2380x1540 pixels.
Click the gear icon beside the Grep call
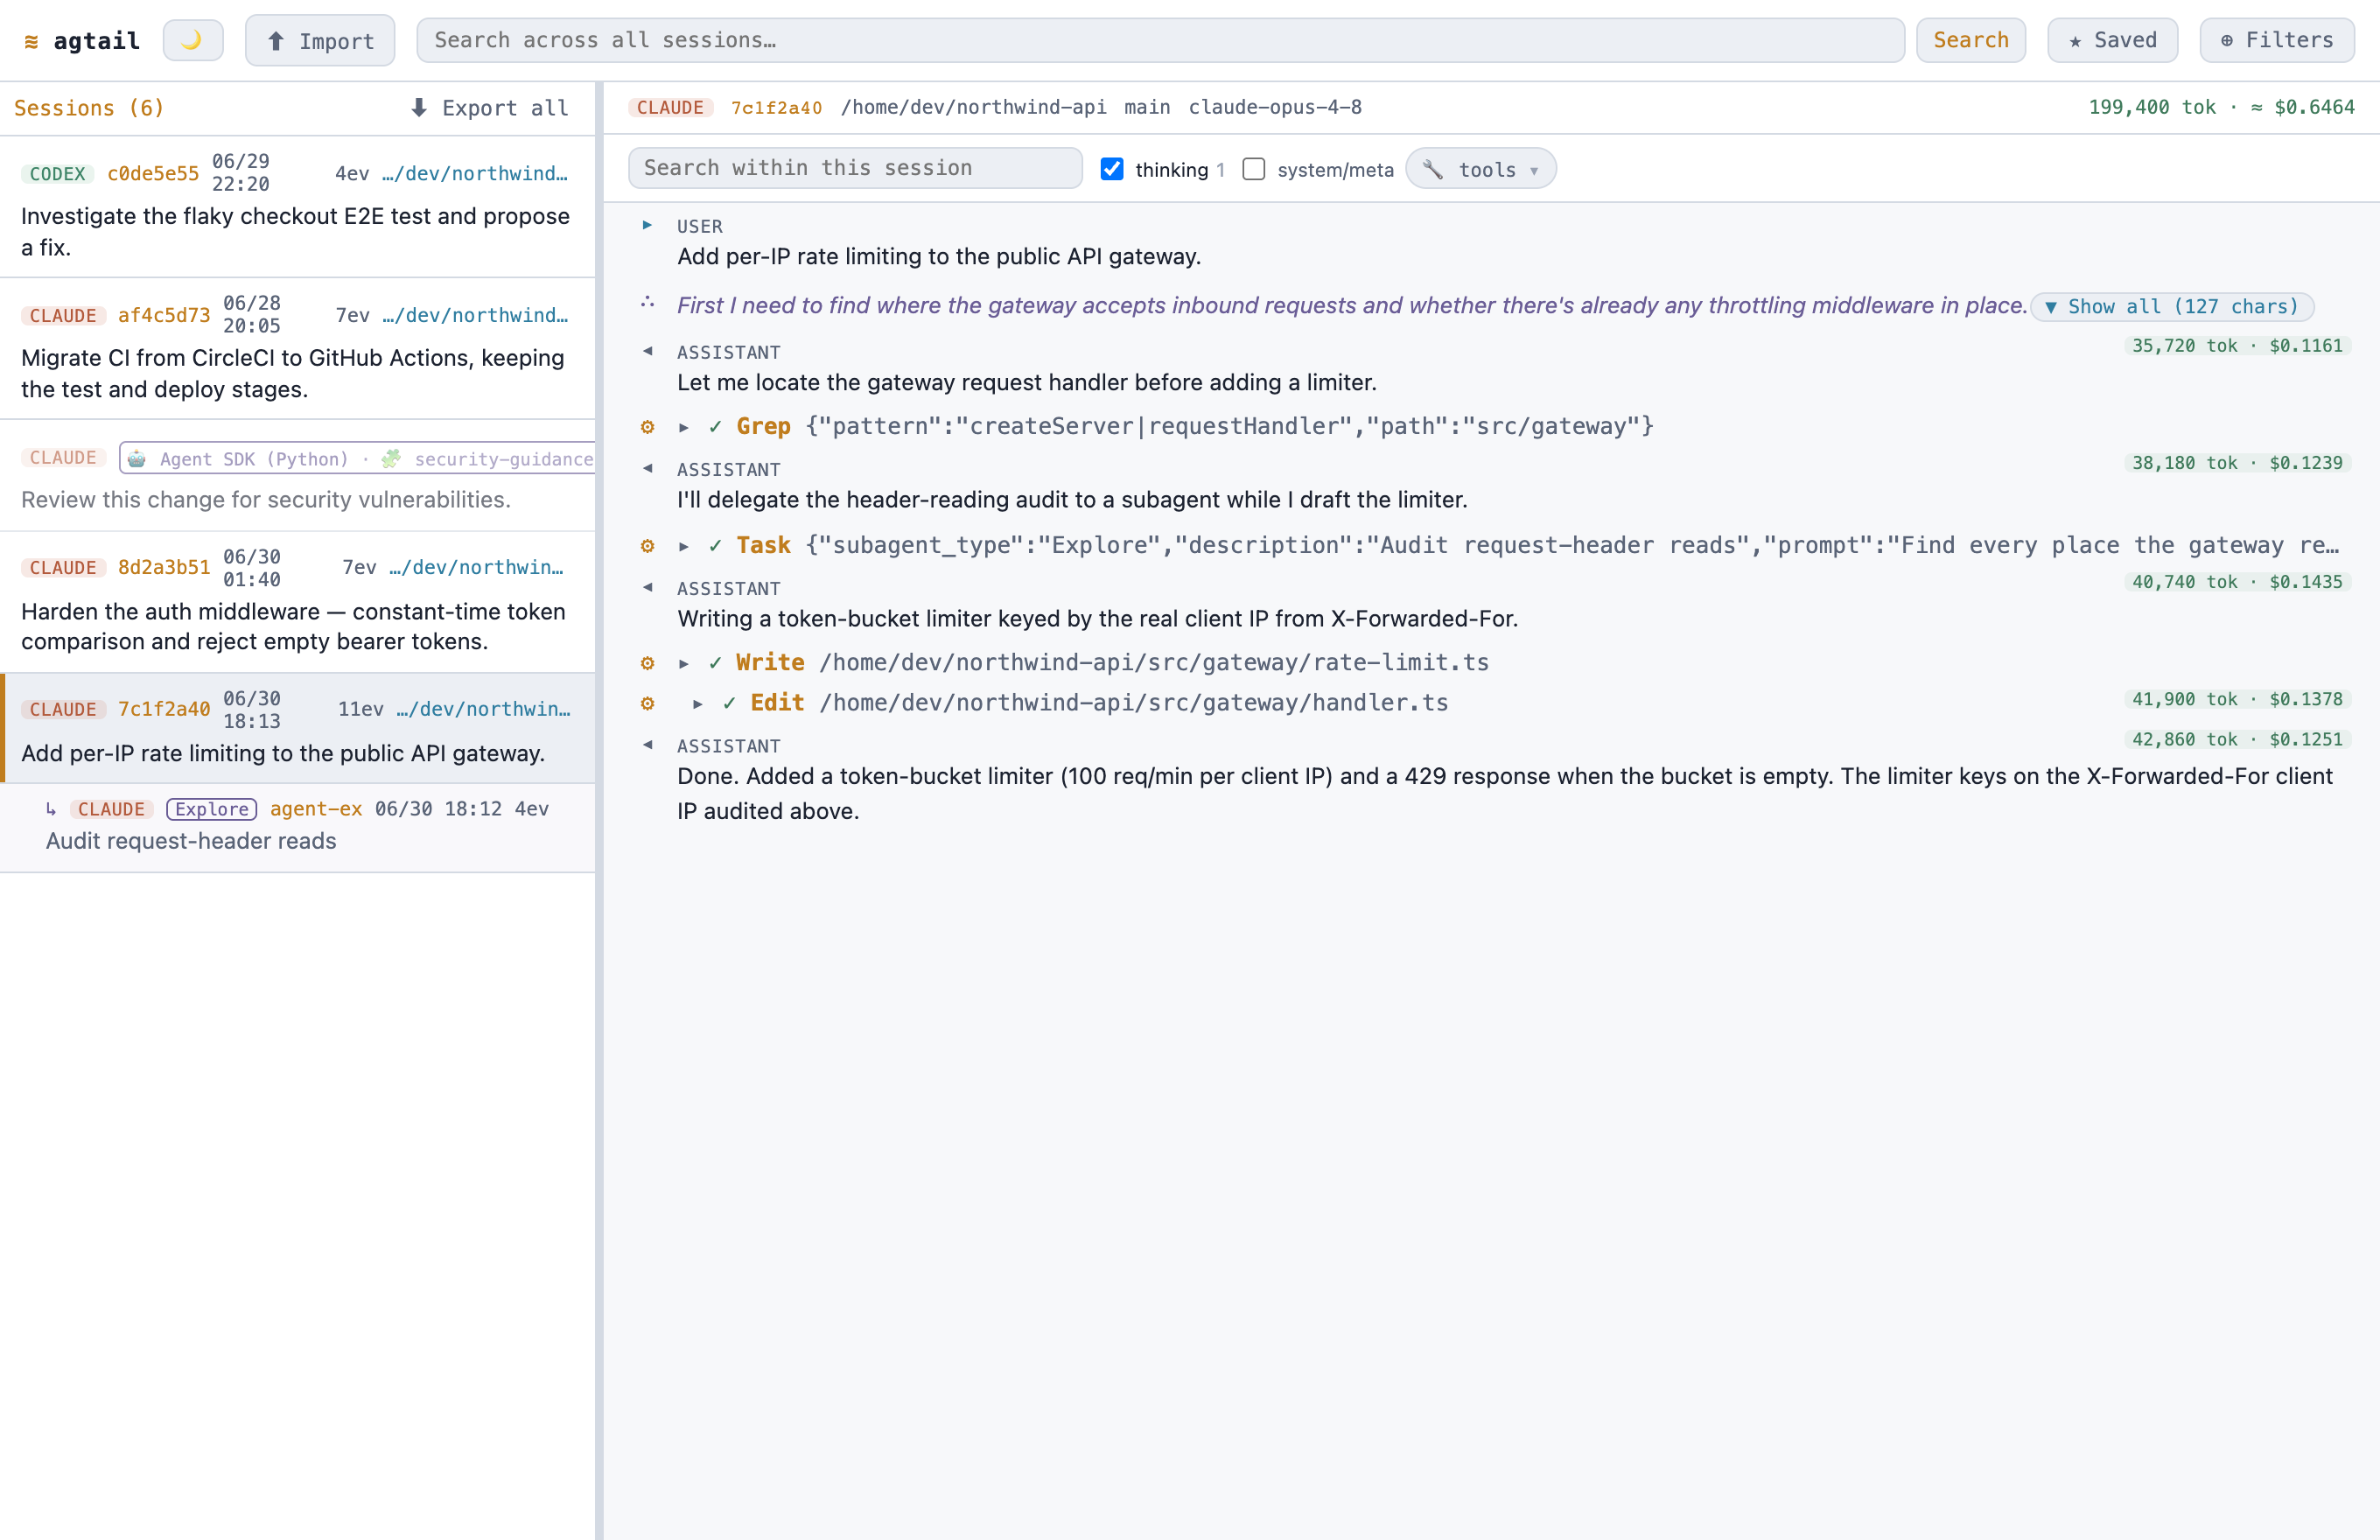(x=647, y=427)
